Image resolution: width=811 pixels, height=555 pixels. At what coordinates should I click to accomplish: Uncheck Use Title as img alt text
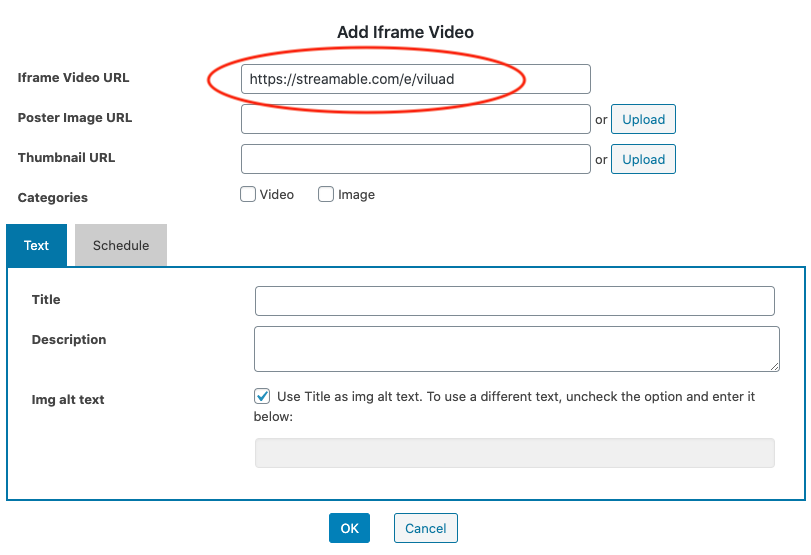[262, 396]
